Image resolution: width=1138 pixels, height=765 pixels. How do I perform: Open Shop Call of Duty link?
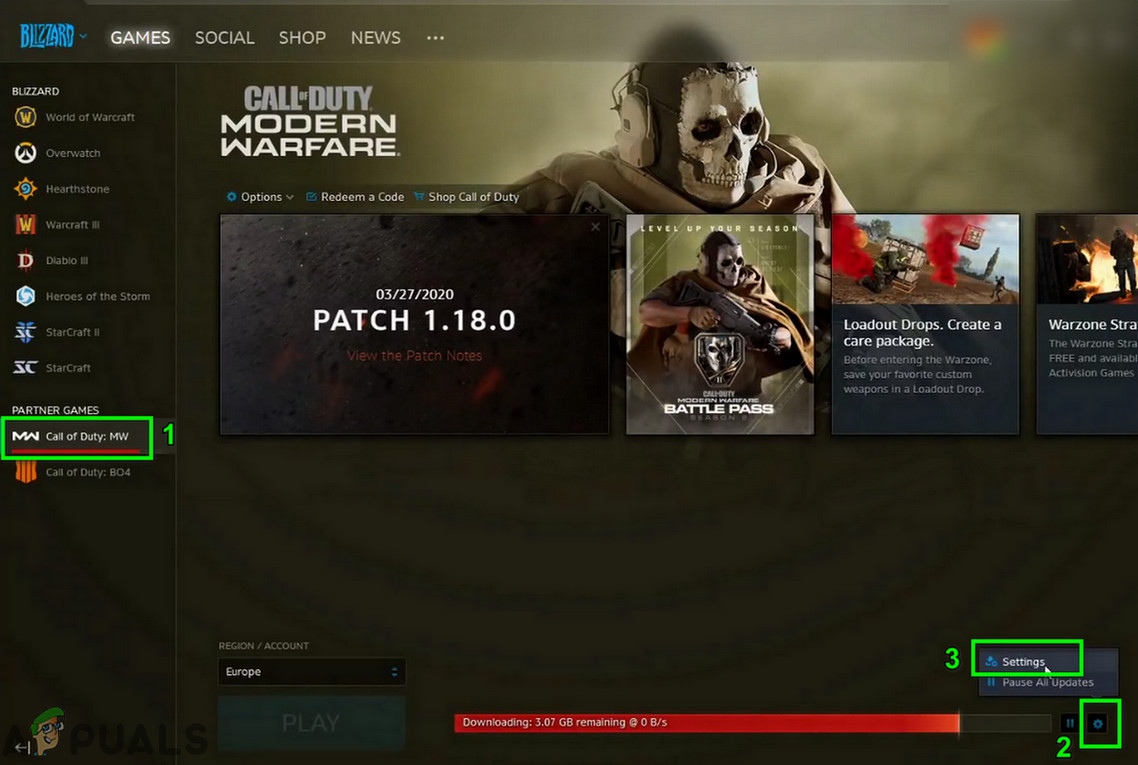pyautogui.click(x=466, y=197)
